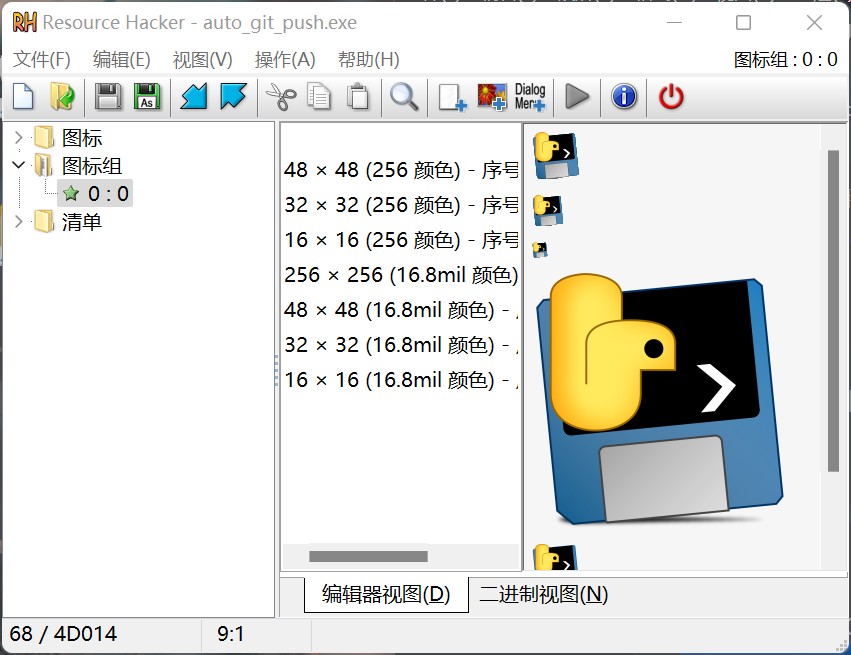Image resolution: width=851 pixels, height=655 pixels.
Task: Click the 256 × 256 (16.8mil 颜色) row
Action: [x=401, y=275]
